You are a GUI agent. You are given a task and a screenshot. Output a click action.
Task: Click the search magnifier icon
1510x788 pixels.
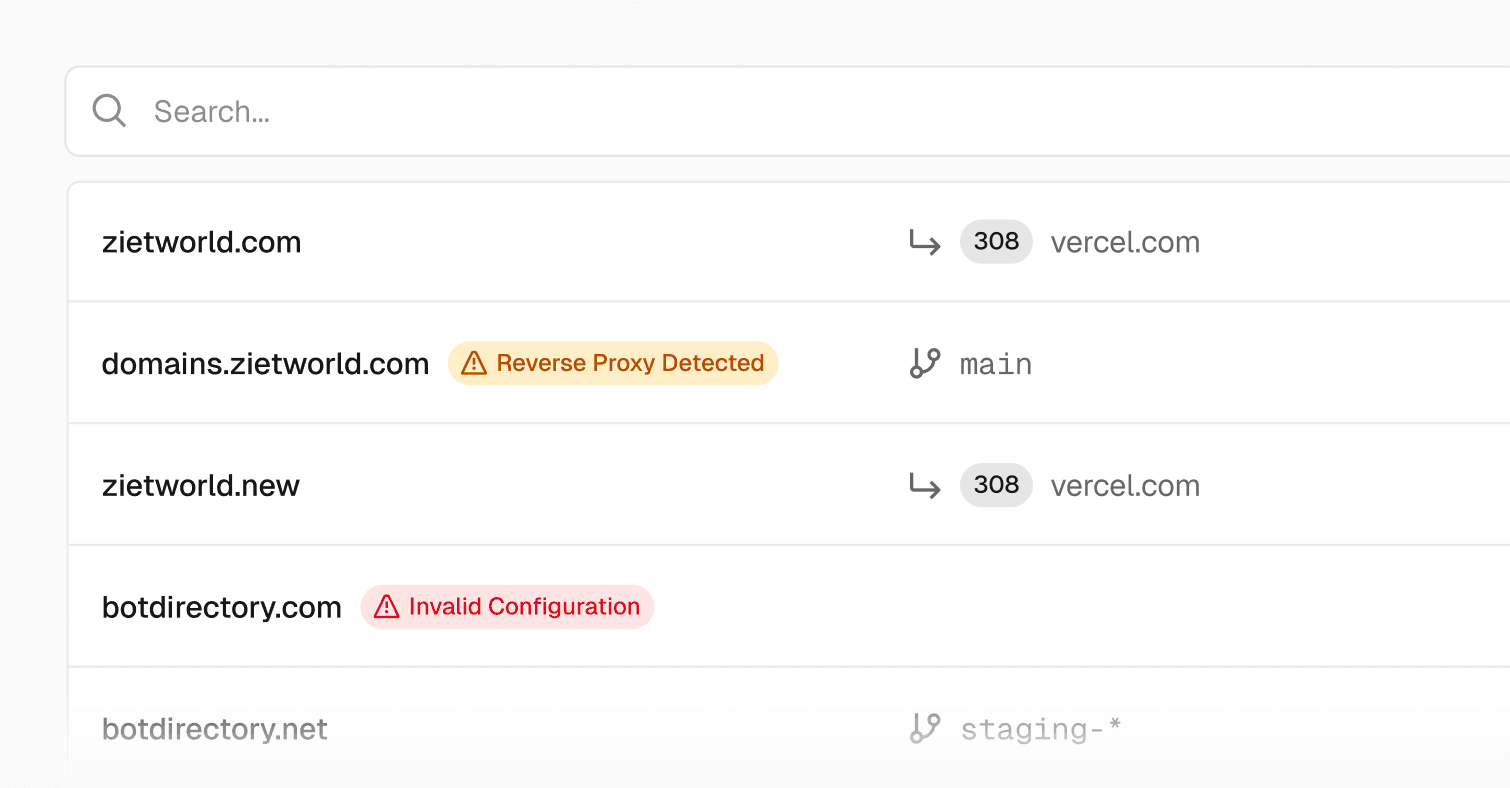(x=109, y=111)
